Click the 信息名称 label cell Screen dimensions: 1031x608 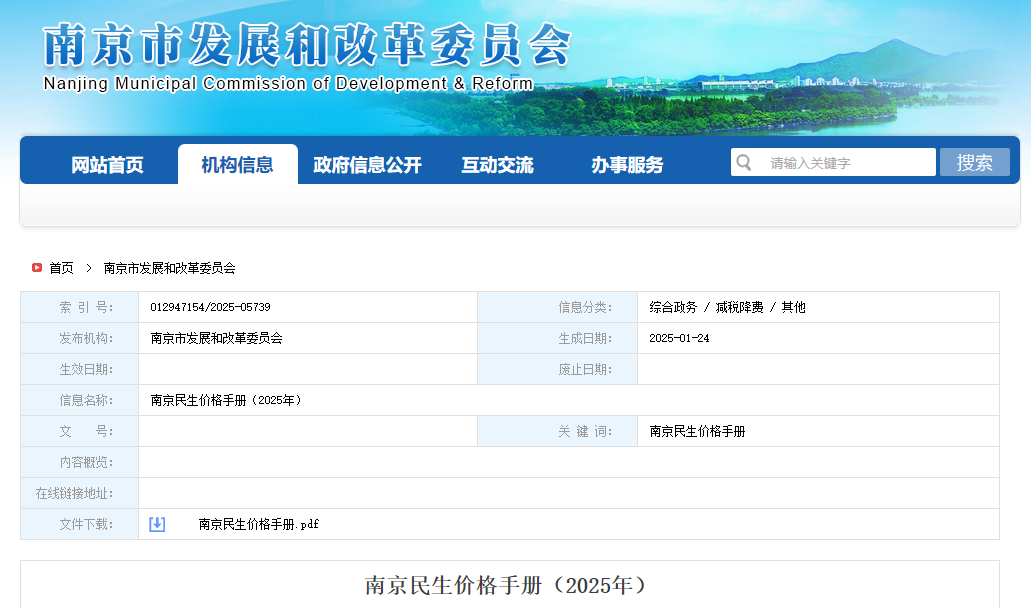[x=80, y=400]
